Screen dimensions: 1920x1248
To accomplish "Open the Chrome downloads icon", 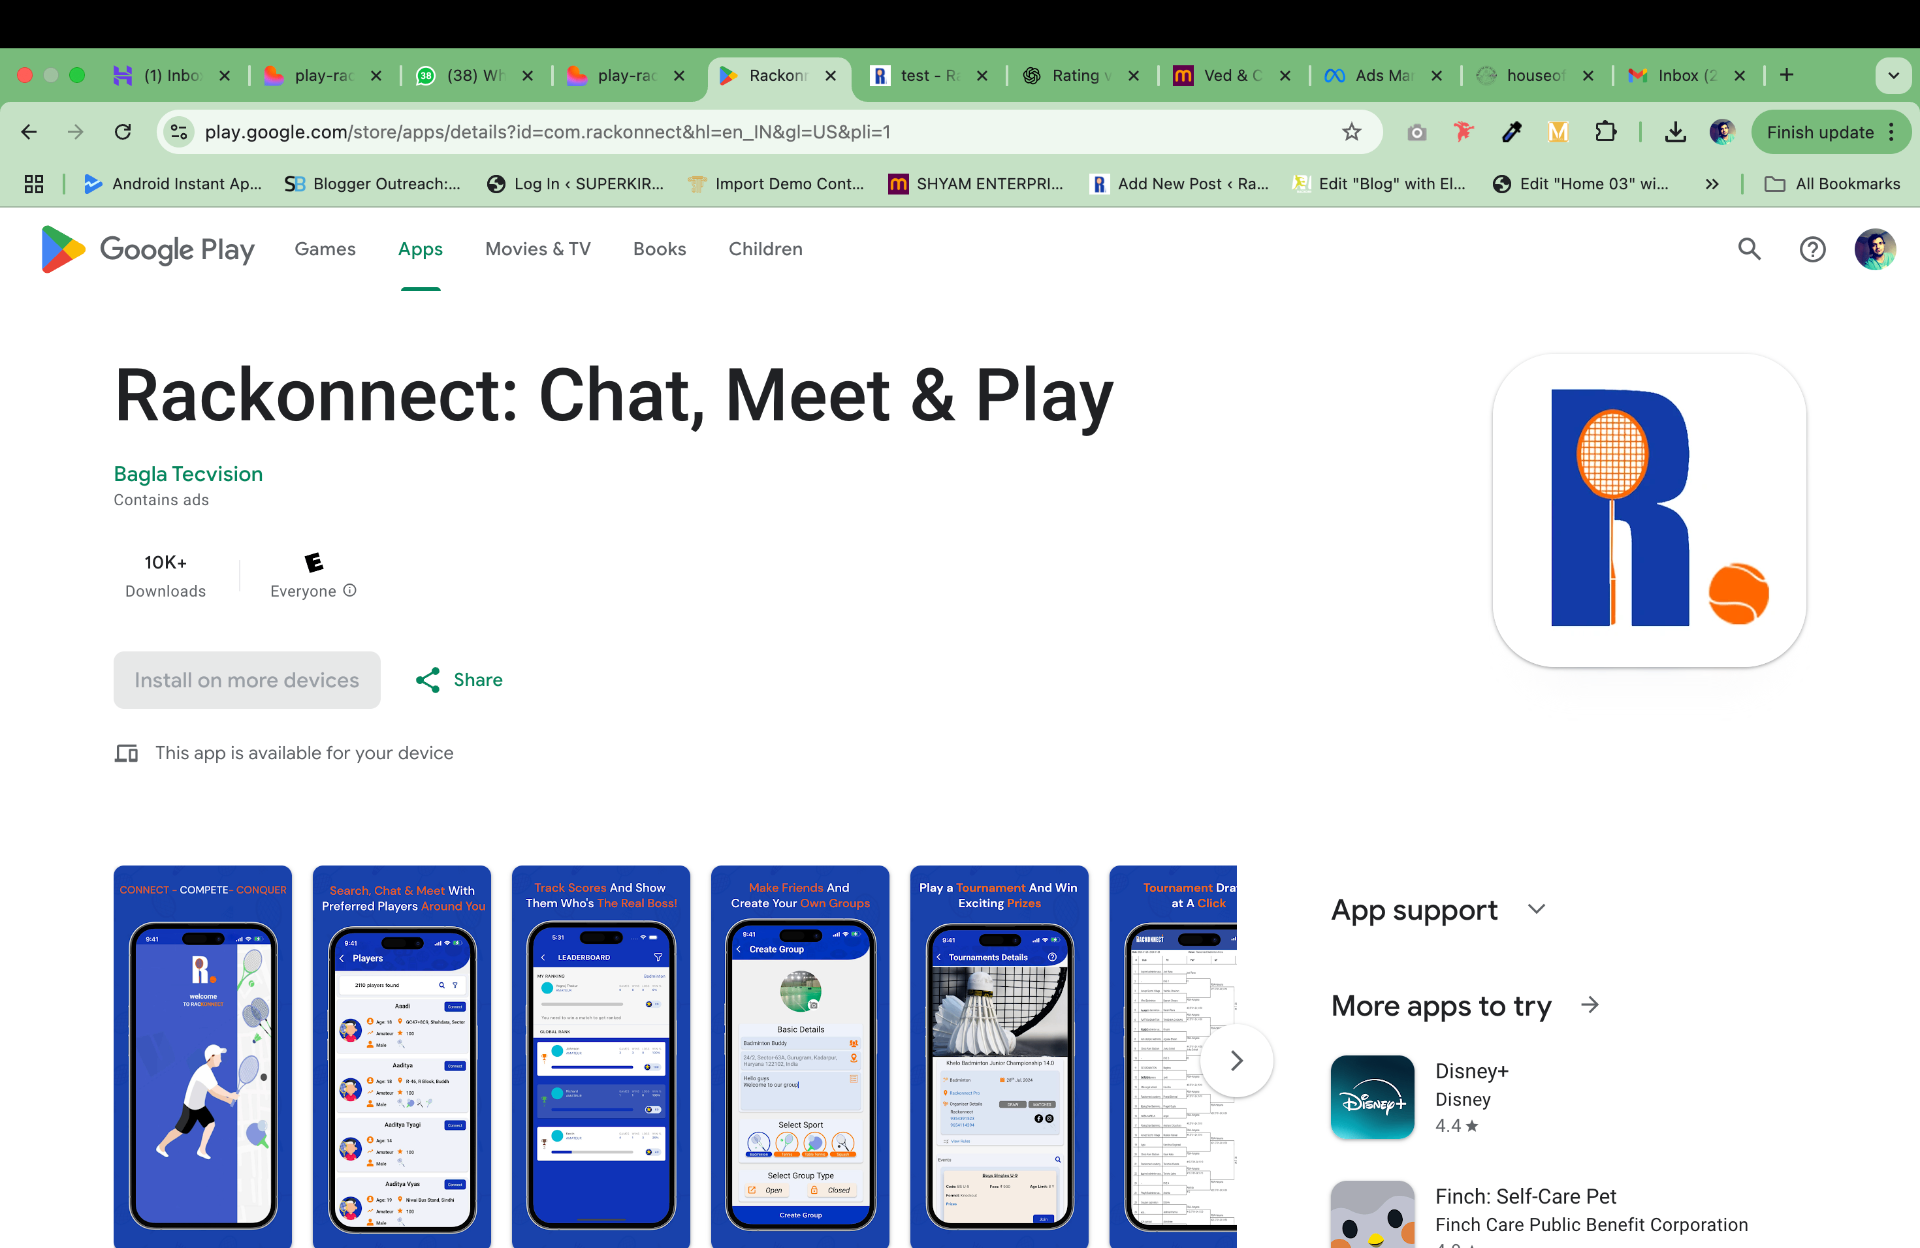I will [x=1675, y=132].
